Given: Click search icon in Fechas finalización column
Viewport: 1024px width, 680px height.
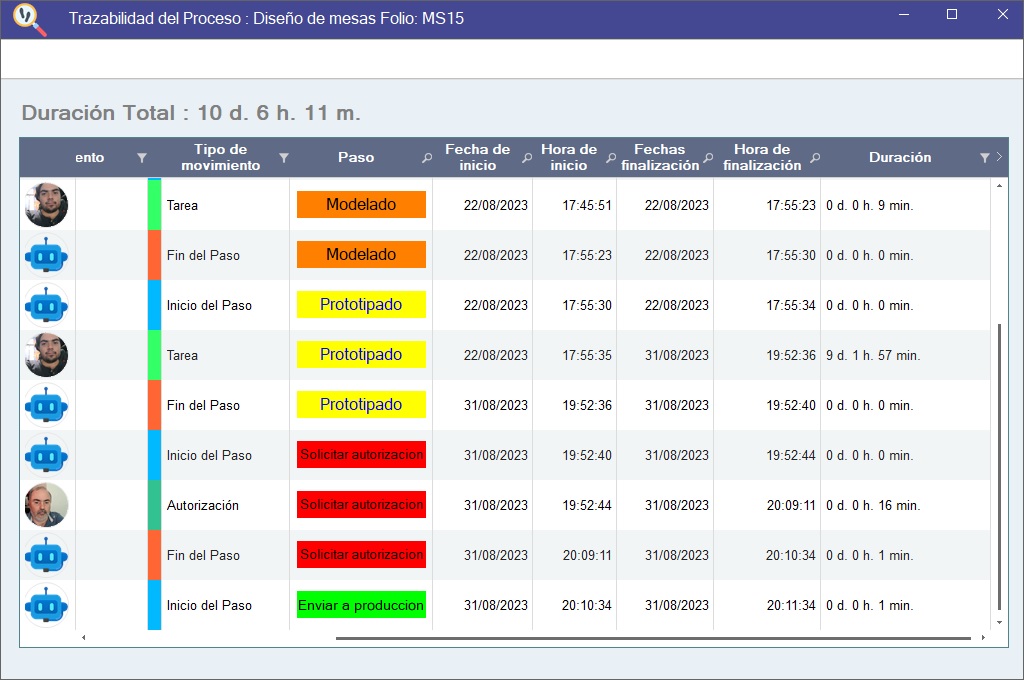Looking at the screenshot, I should coord(708,158).
